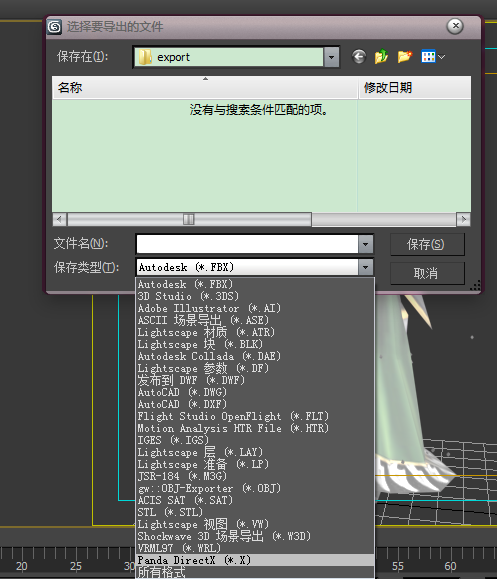Select STL (*.STL) format
This screenshot has width=497, height=579.
point(255,512)
